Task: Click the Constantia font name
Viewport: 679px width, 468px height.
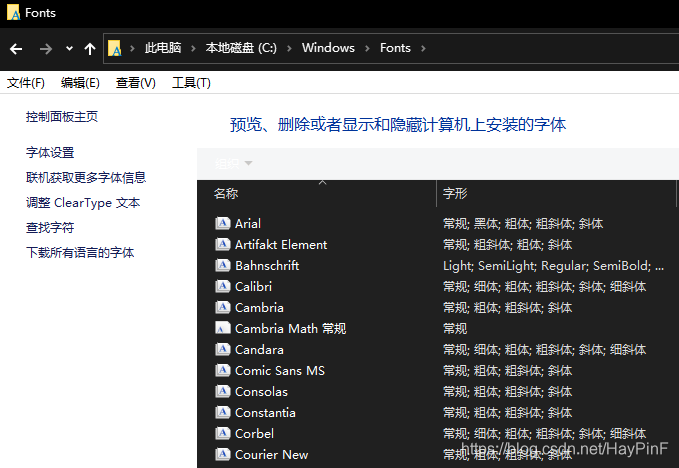Action: (265, 413)
